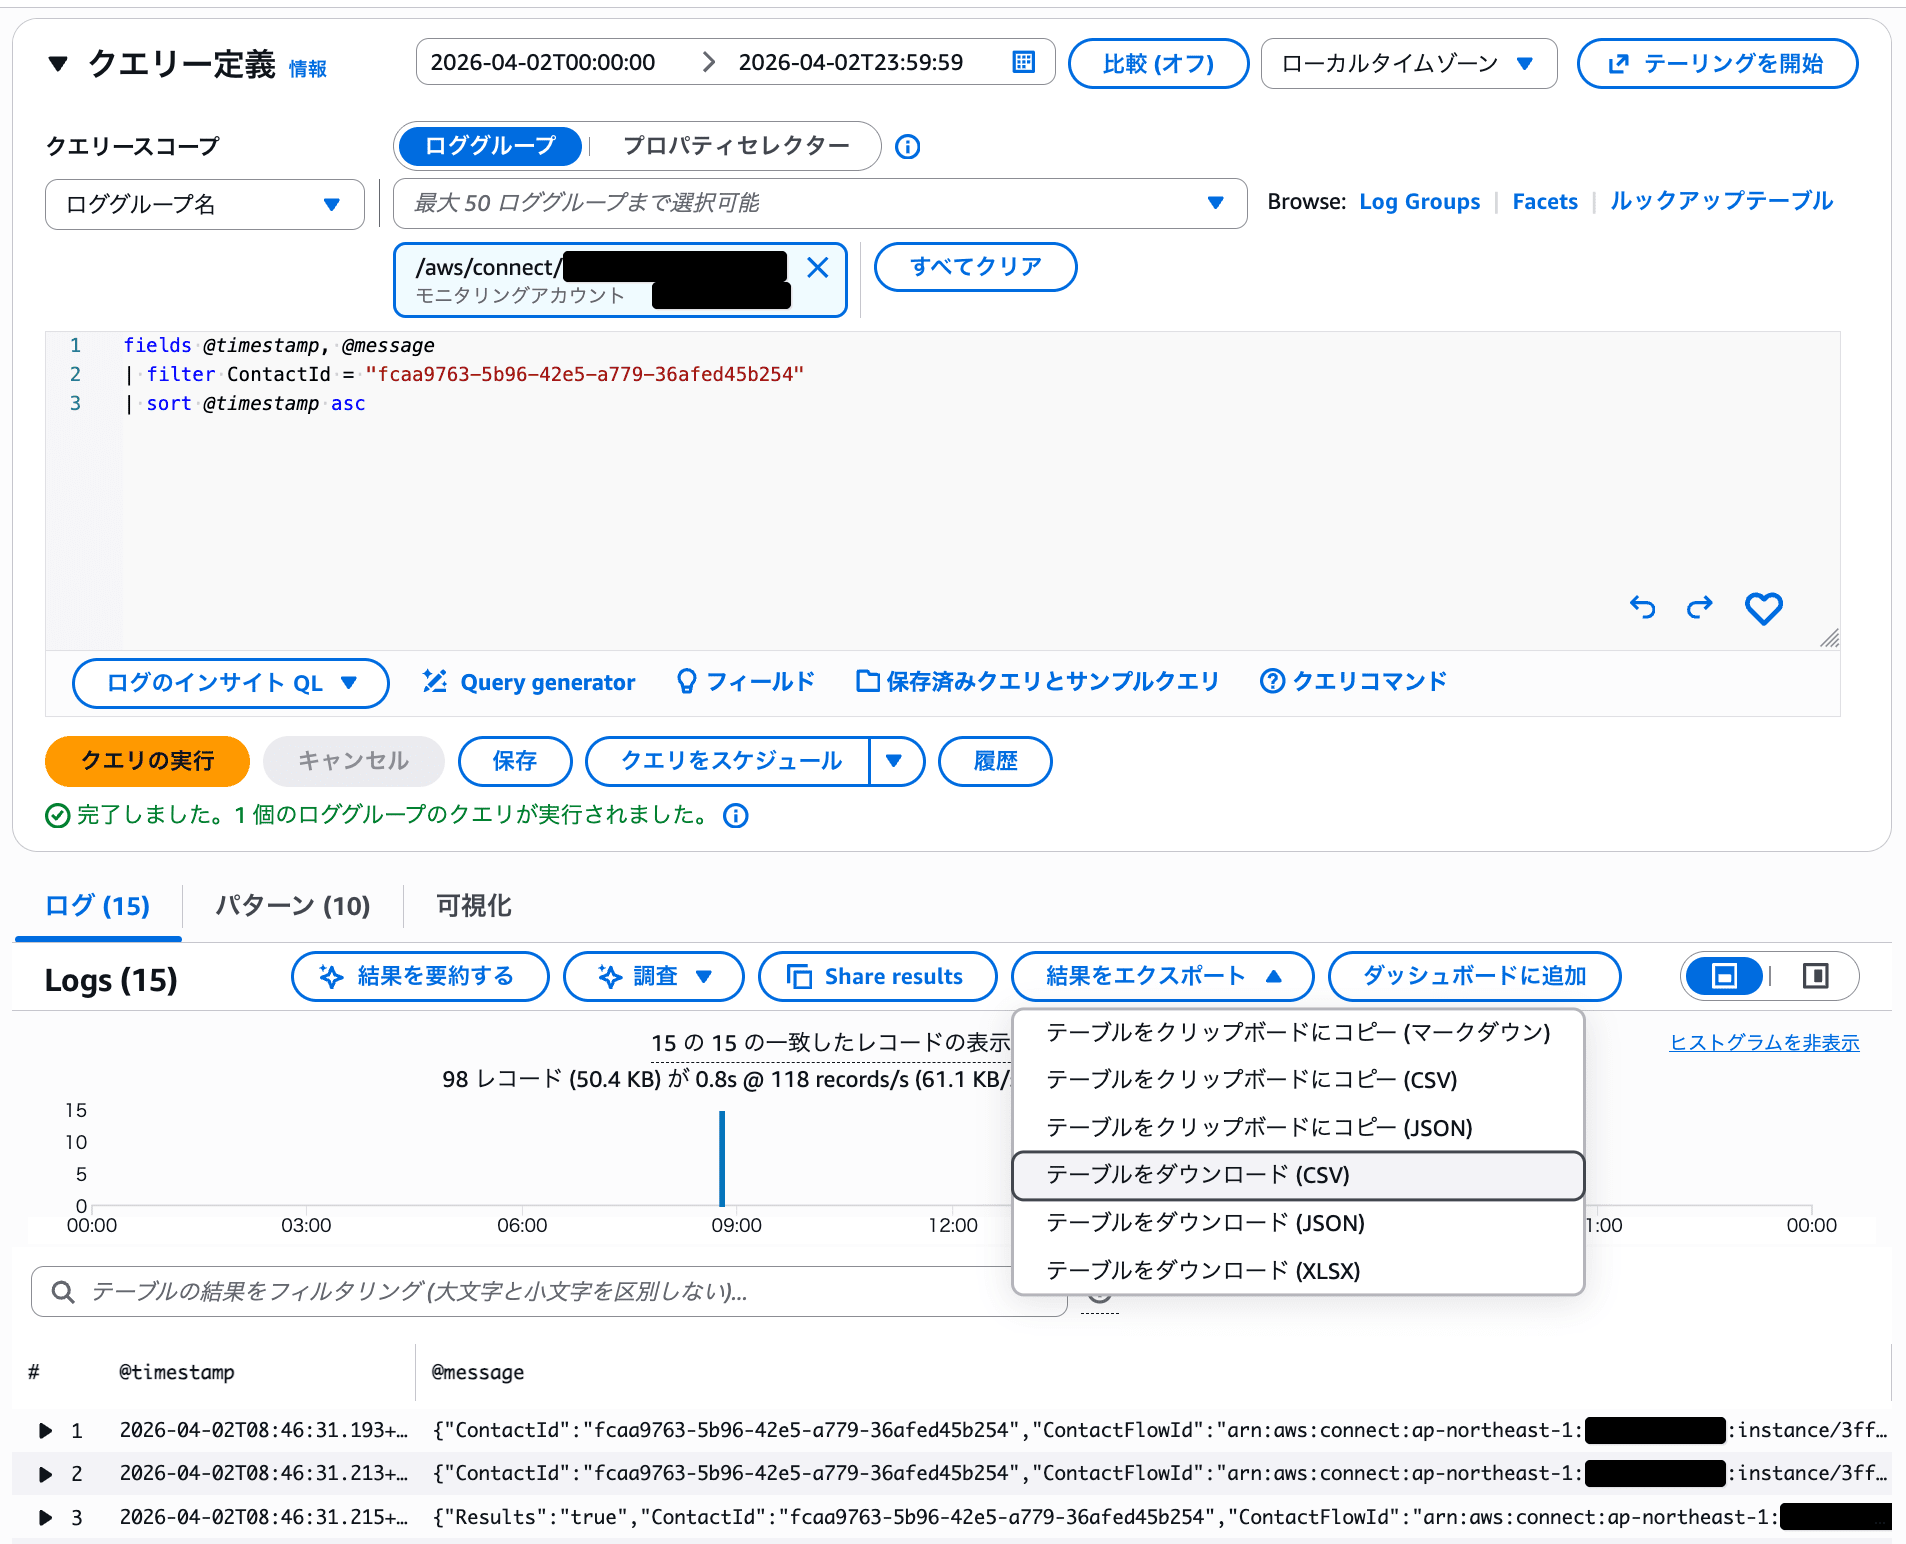Expand log row 1
The image size is (1906, 1544).
45,1430
